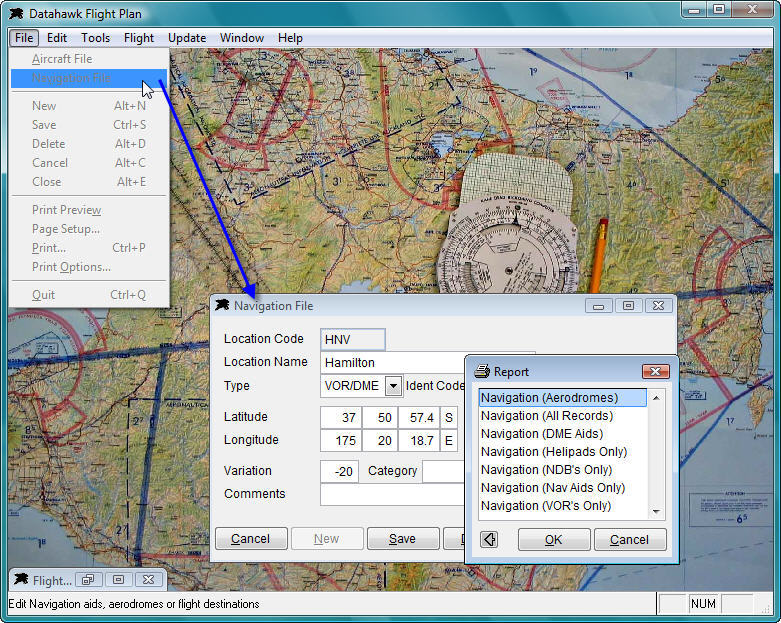Open the Tools menu
The image size is (781, 623).
click(x=96, y=38)
